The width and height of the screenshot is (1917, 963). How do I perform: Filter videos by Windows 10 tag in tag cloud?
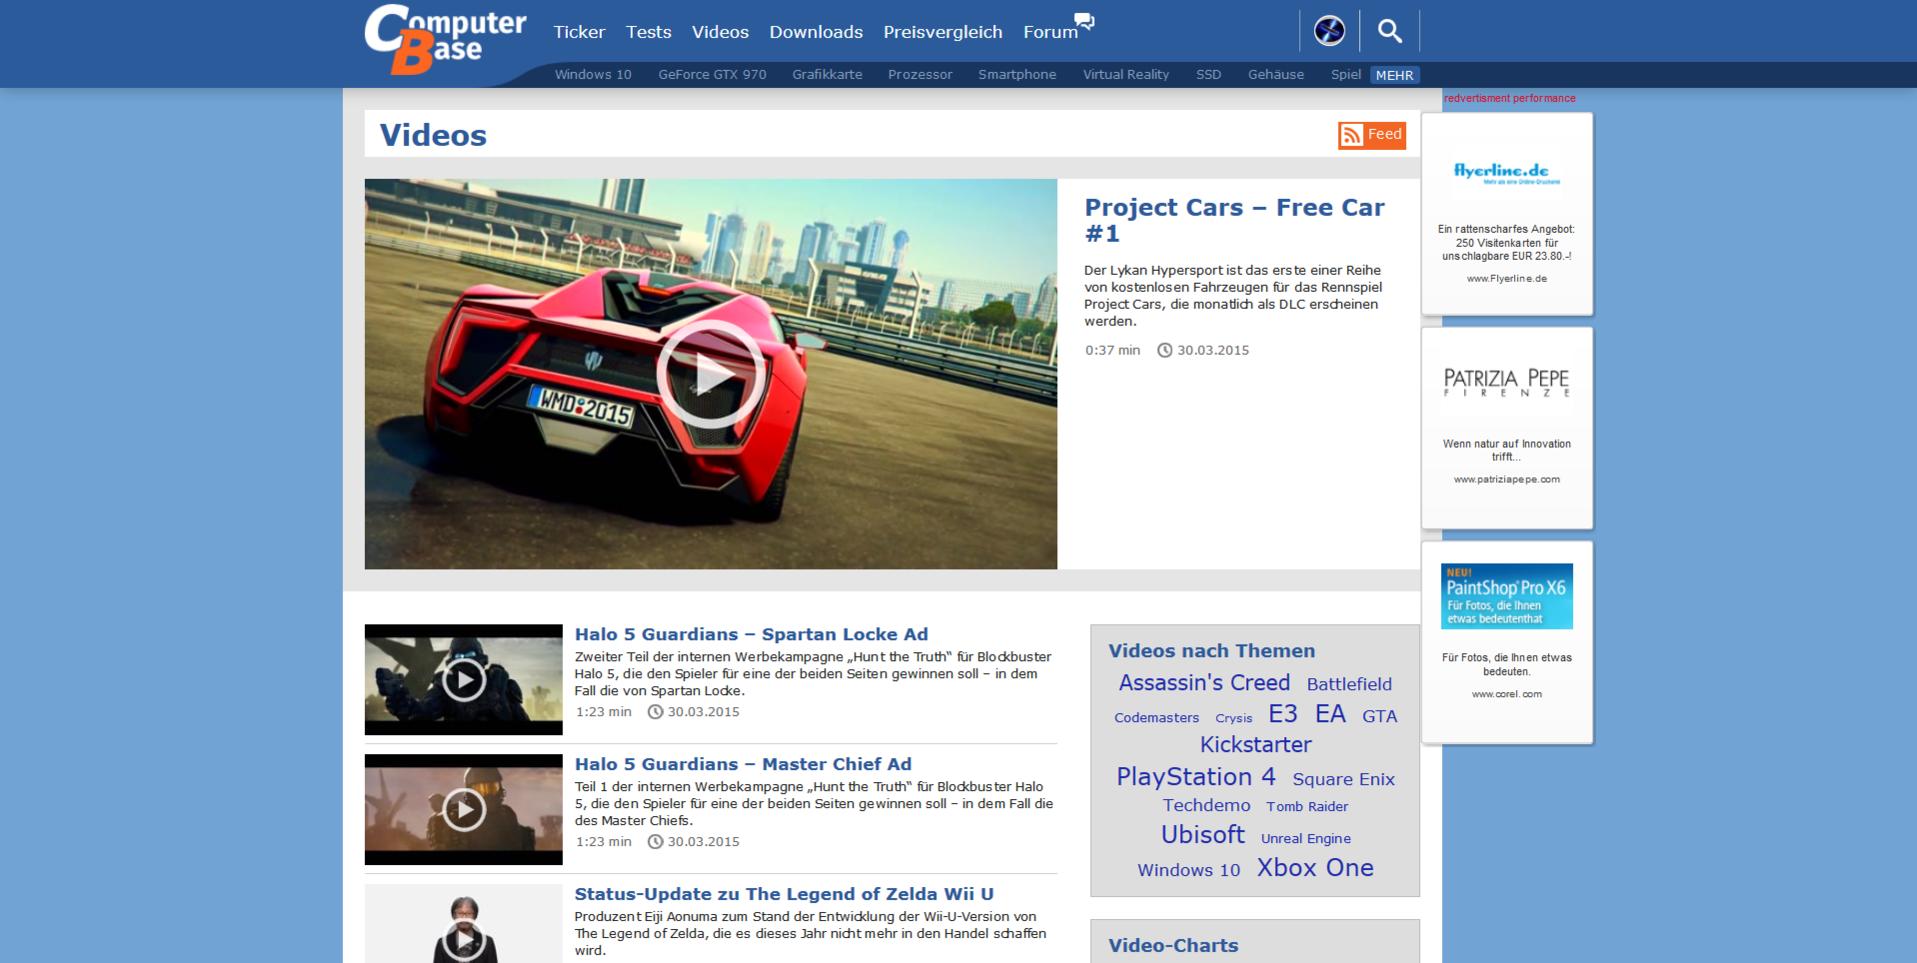coord(1188,870)
